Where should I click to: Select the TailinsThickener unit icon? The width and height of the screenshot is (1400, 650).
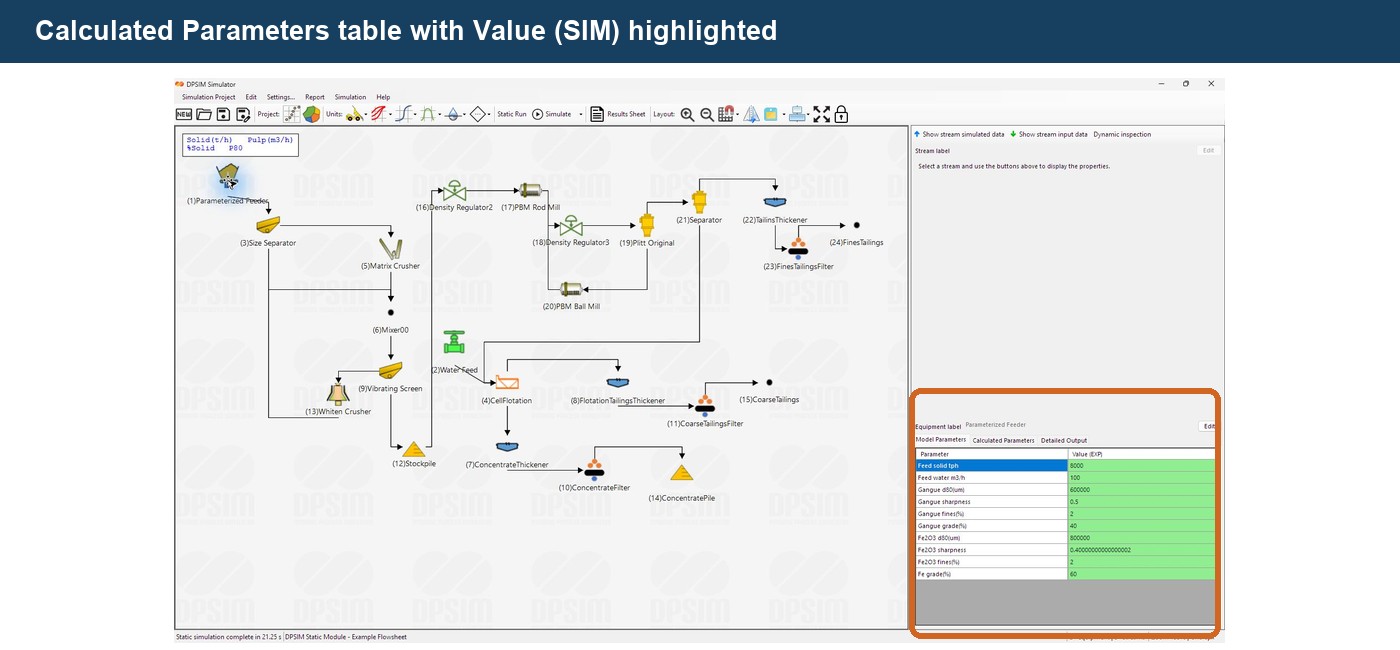point(774,203)
